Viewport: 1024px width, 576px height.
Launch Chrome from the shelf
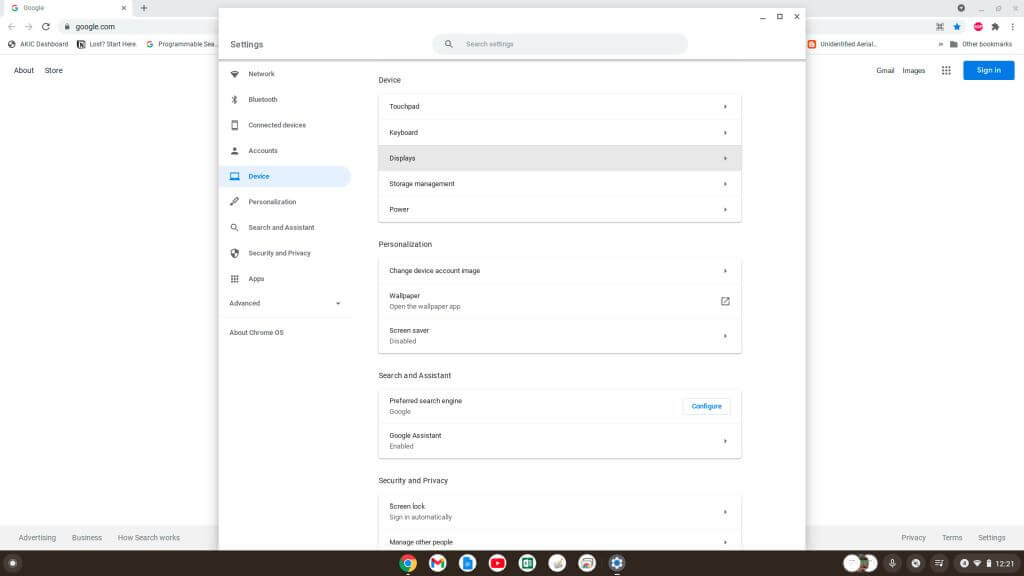pyautogui.click(x=408, y=563)
